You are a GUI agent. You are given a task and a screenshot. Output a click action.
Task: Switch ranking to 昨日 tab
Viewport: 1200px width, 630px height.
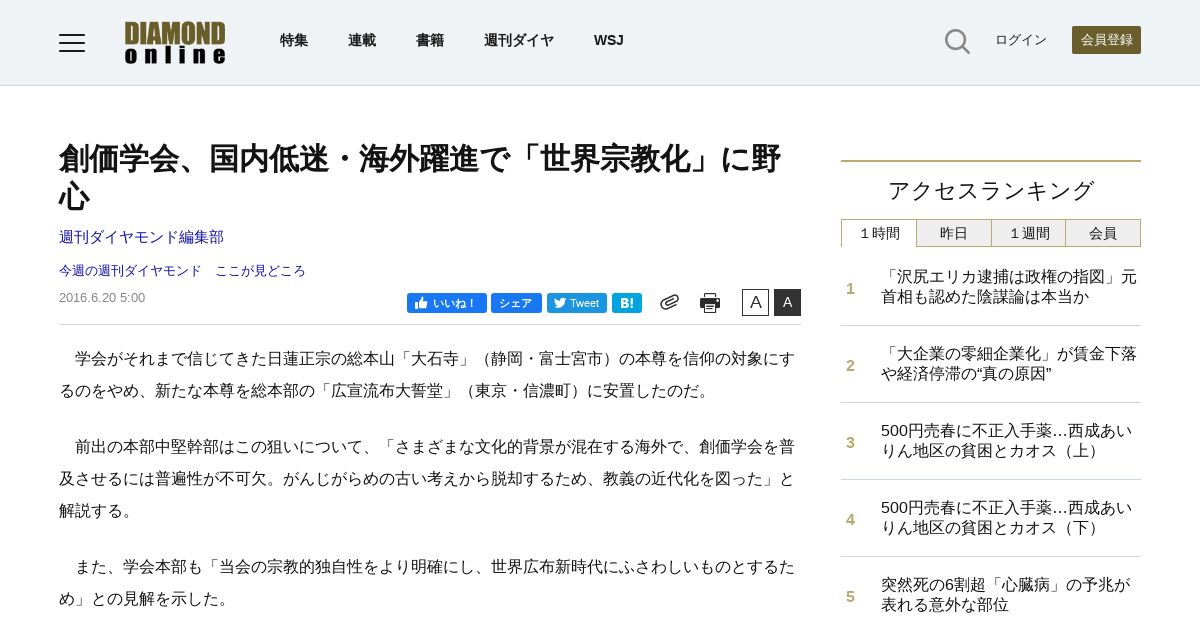pos(954,233)
